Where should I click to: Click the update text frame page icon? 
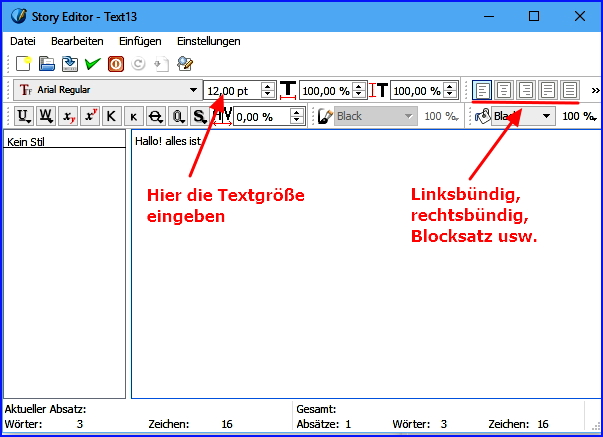161,64
